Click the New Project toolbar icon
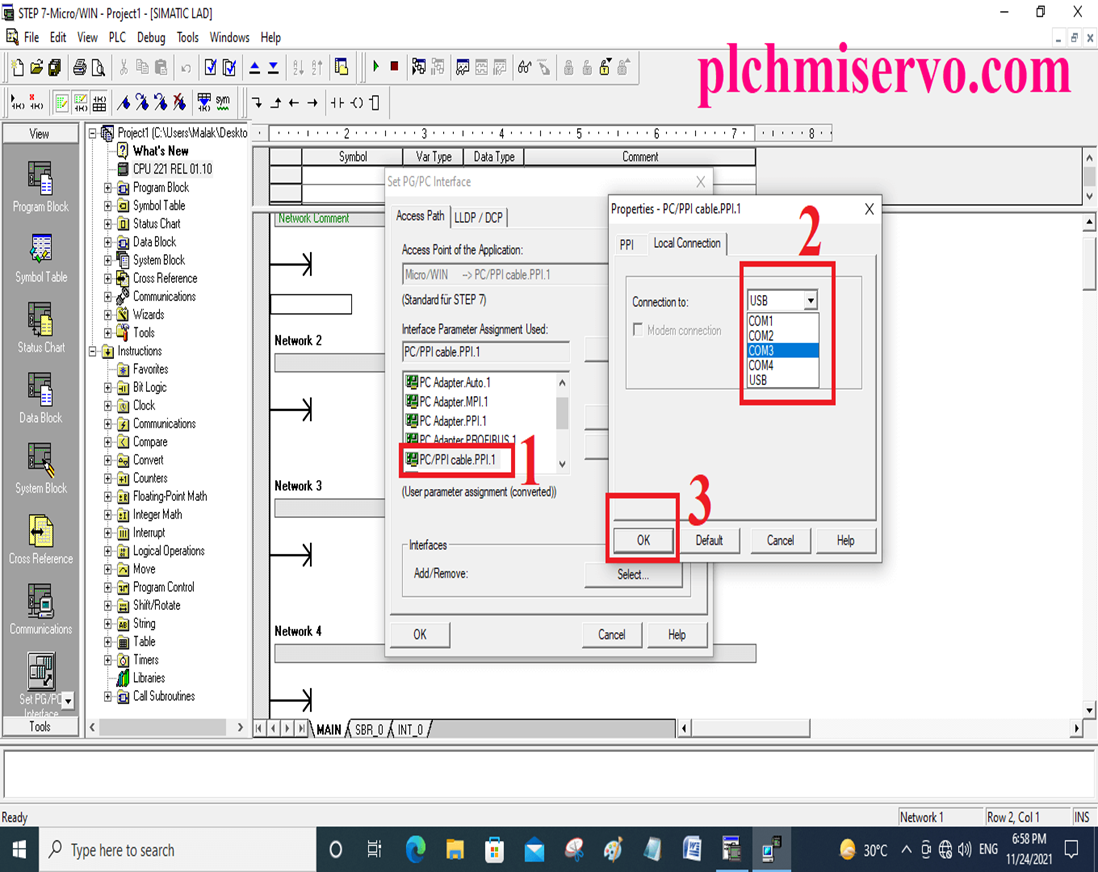 click(x=18, y=67)
